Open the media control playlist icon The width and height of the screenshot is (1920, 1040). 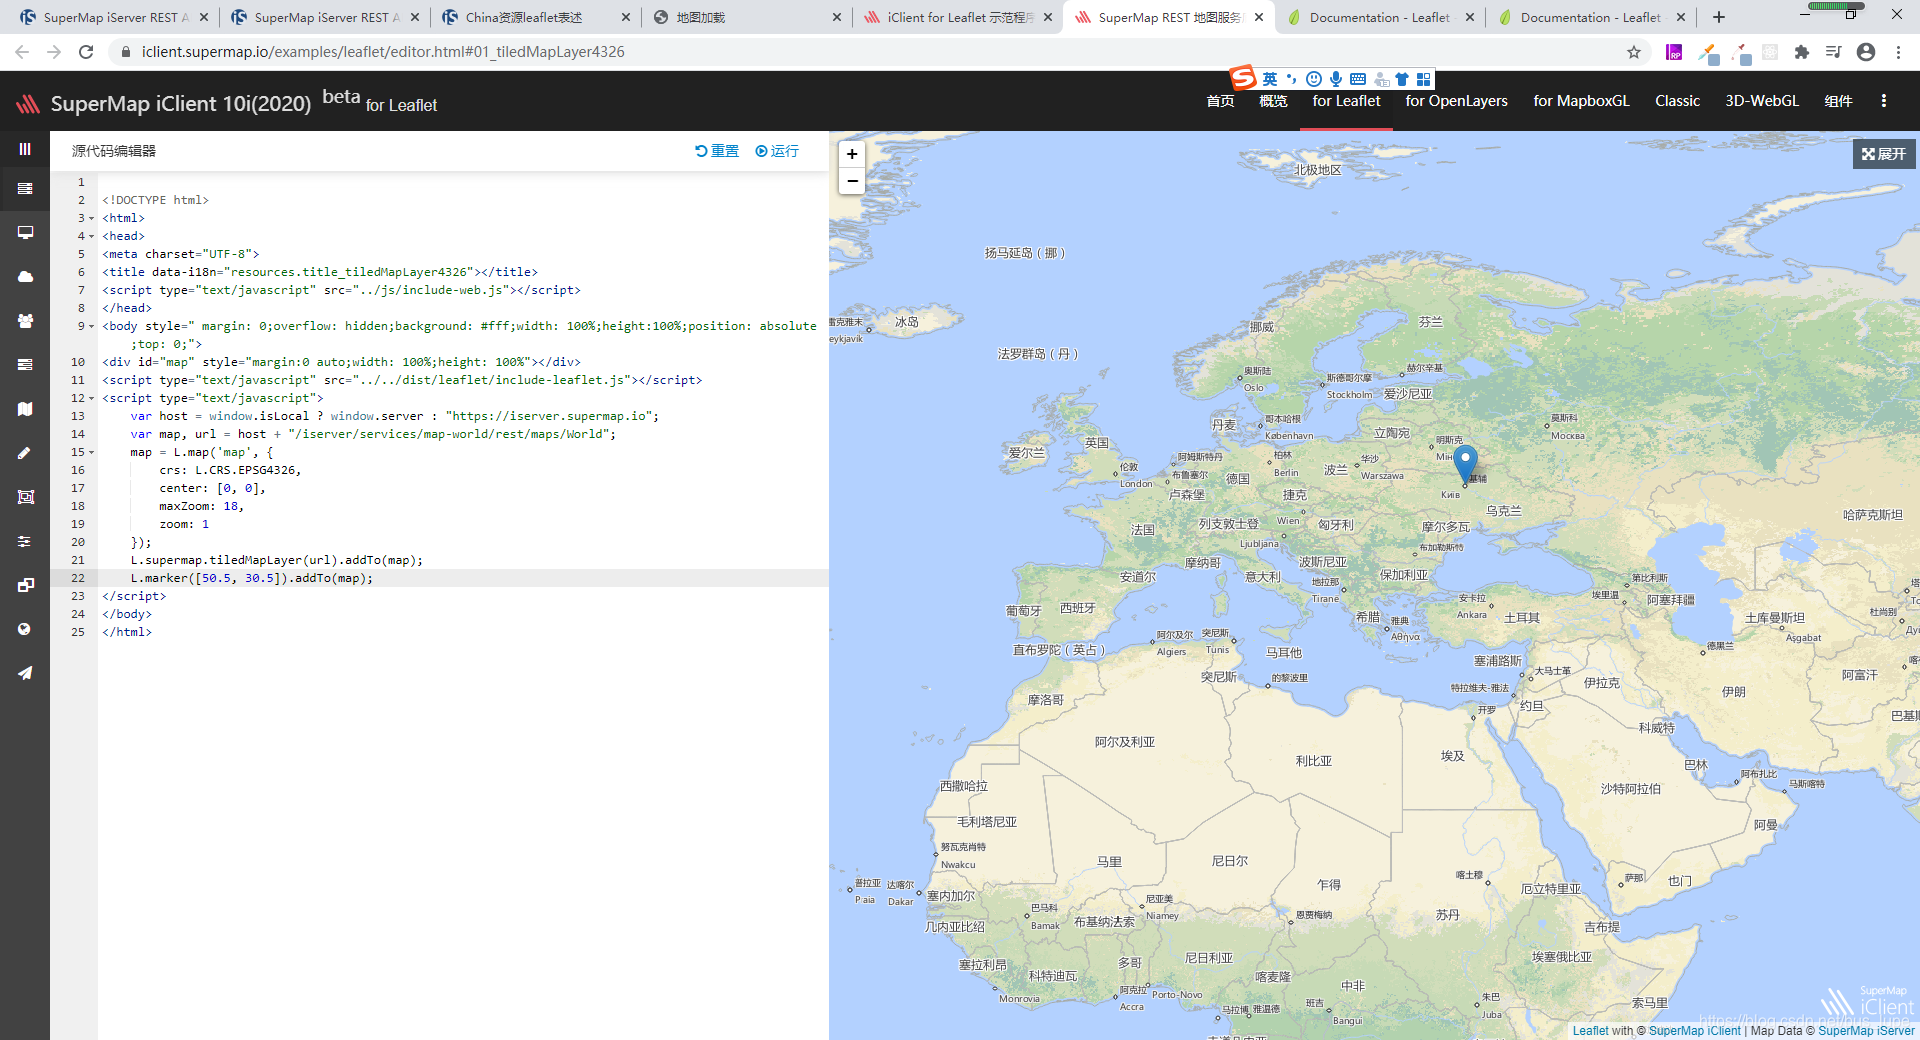[1833, 52]
